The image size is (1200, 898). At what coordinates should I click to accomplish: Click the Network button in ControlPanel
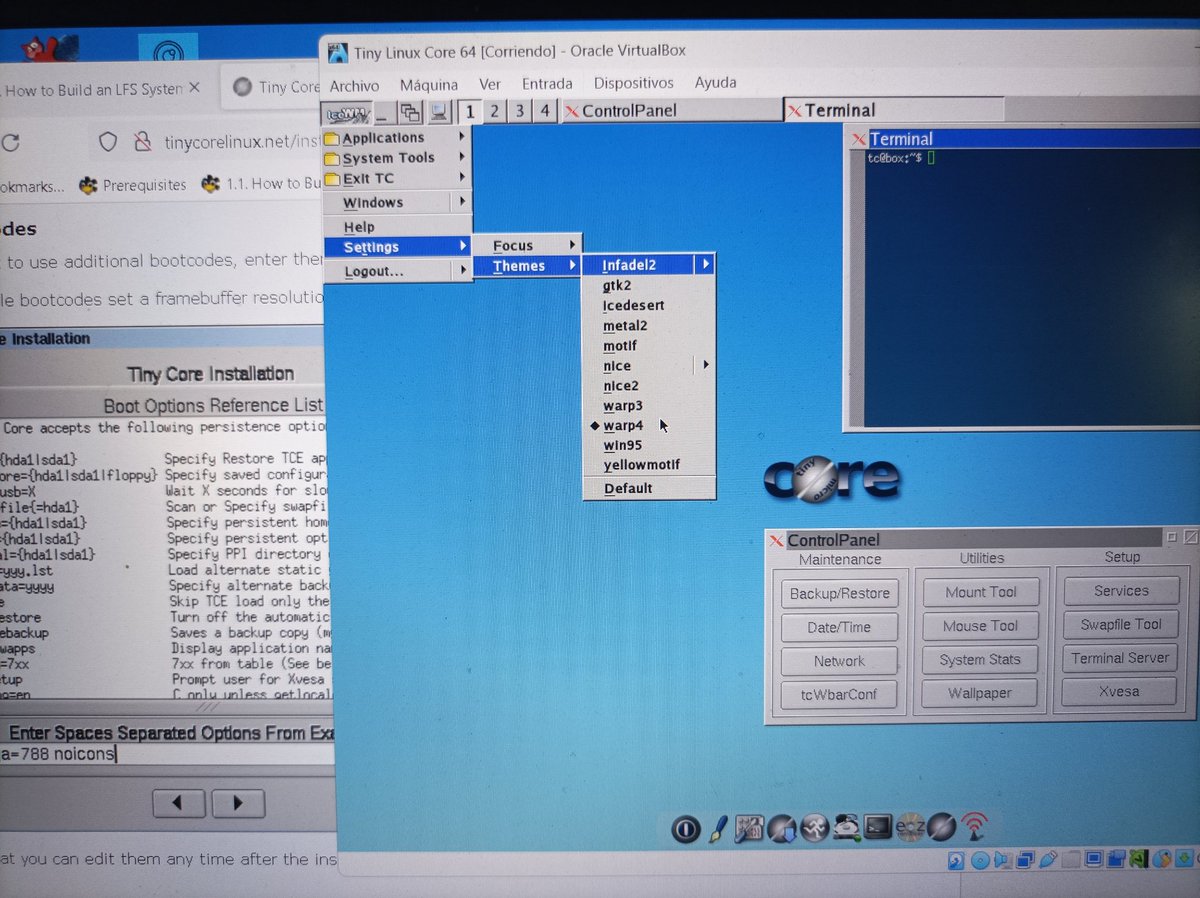point(839,661)
